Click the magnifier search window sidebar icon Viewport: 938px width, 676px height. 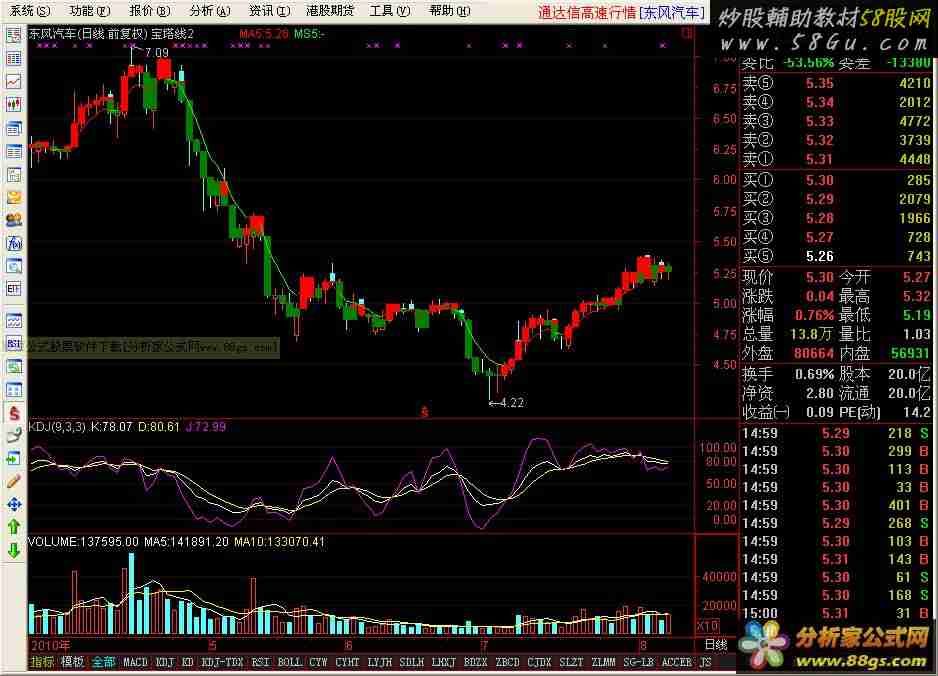click(x=14, y=266)
